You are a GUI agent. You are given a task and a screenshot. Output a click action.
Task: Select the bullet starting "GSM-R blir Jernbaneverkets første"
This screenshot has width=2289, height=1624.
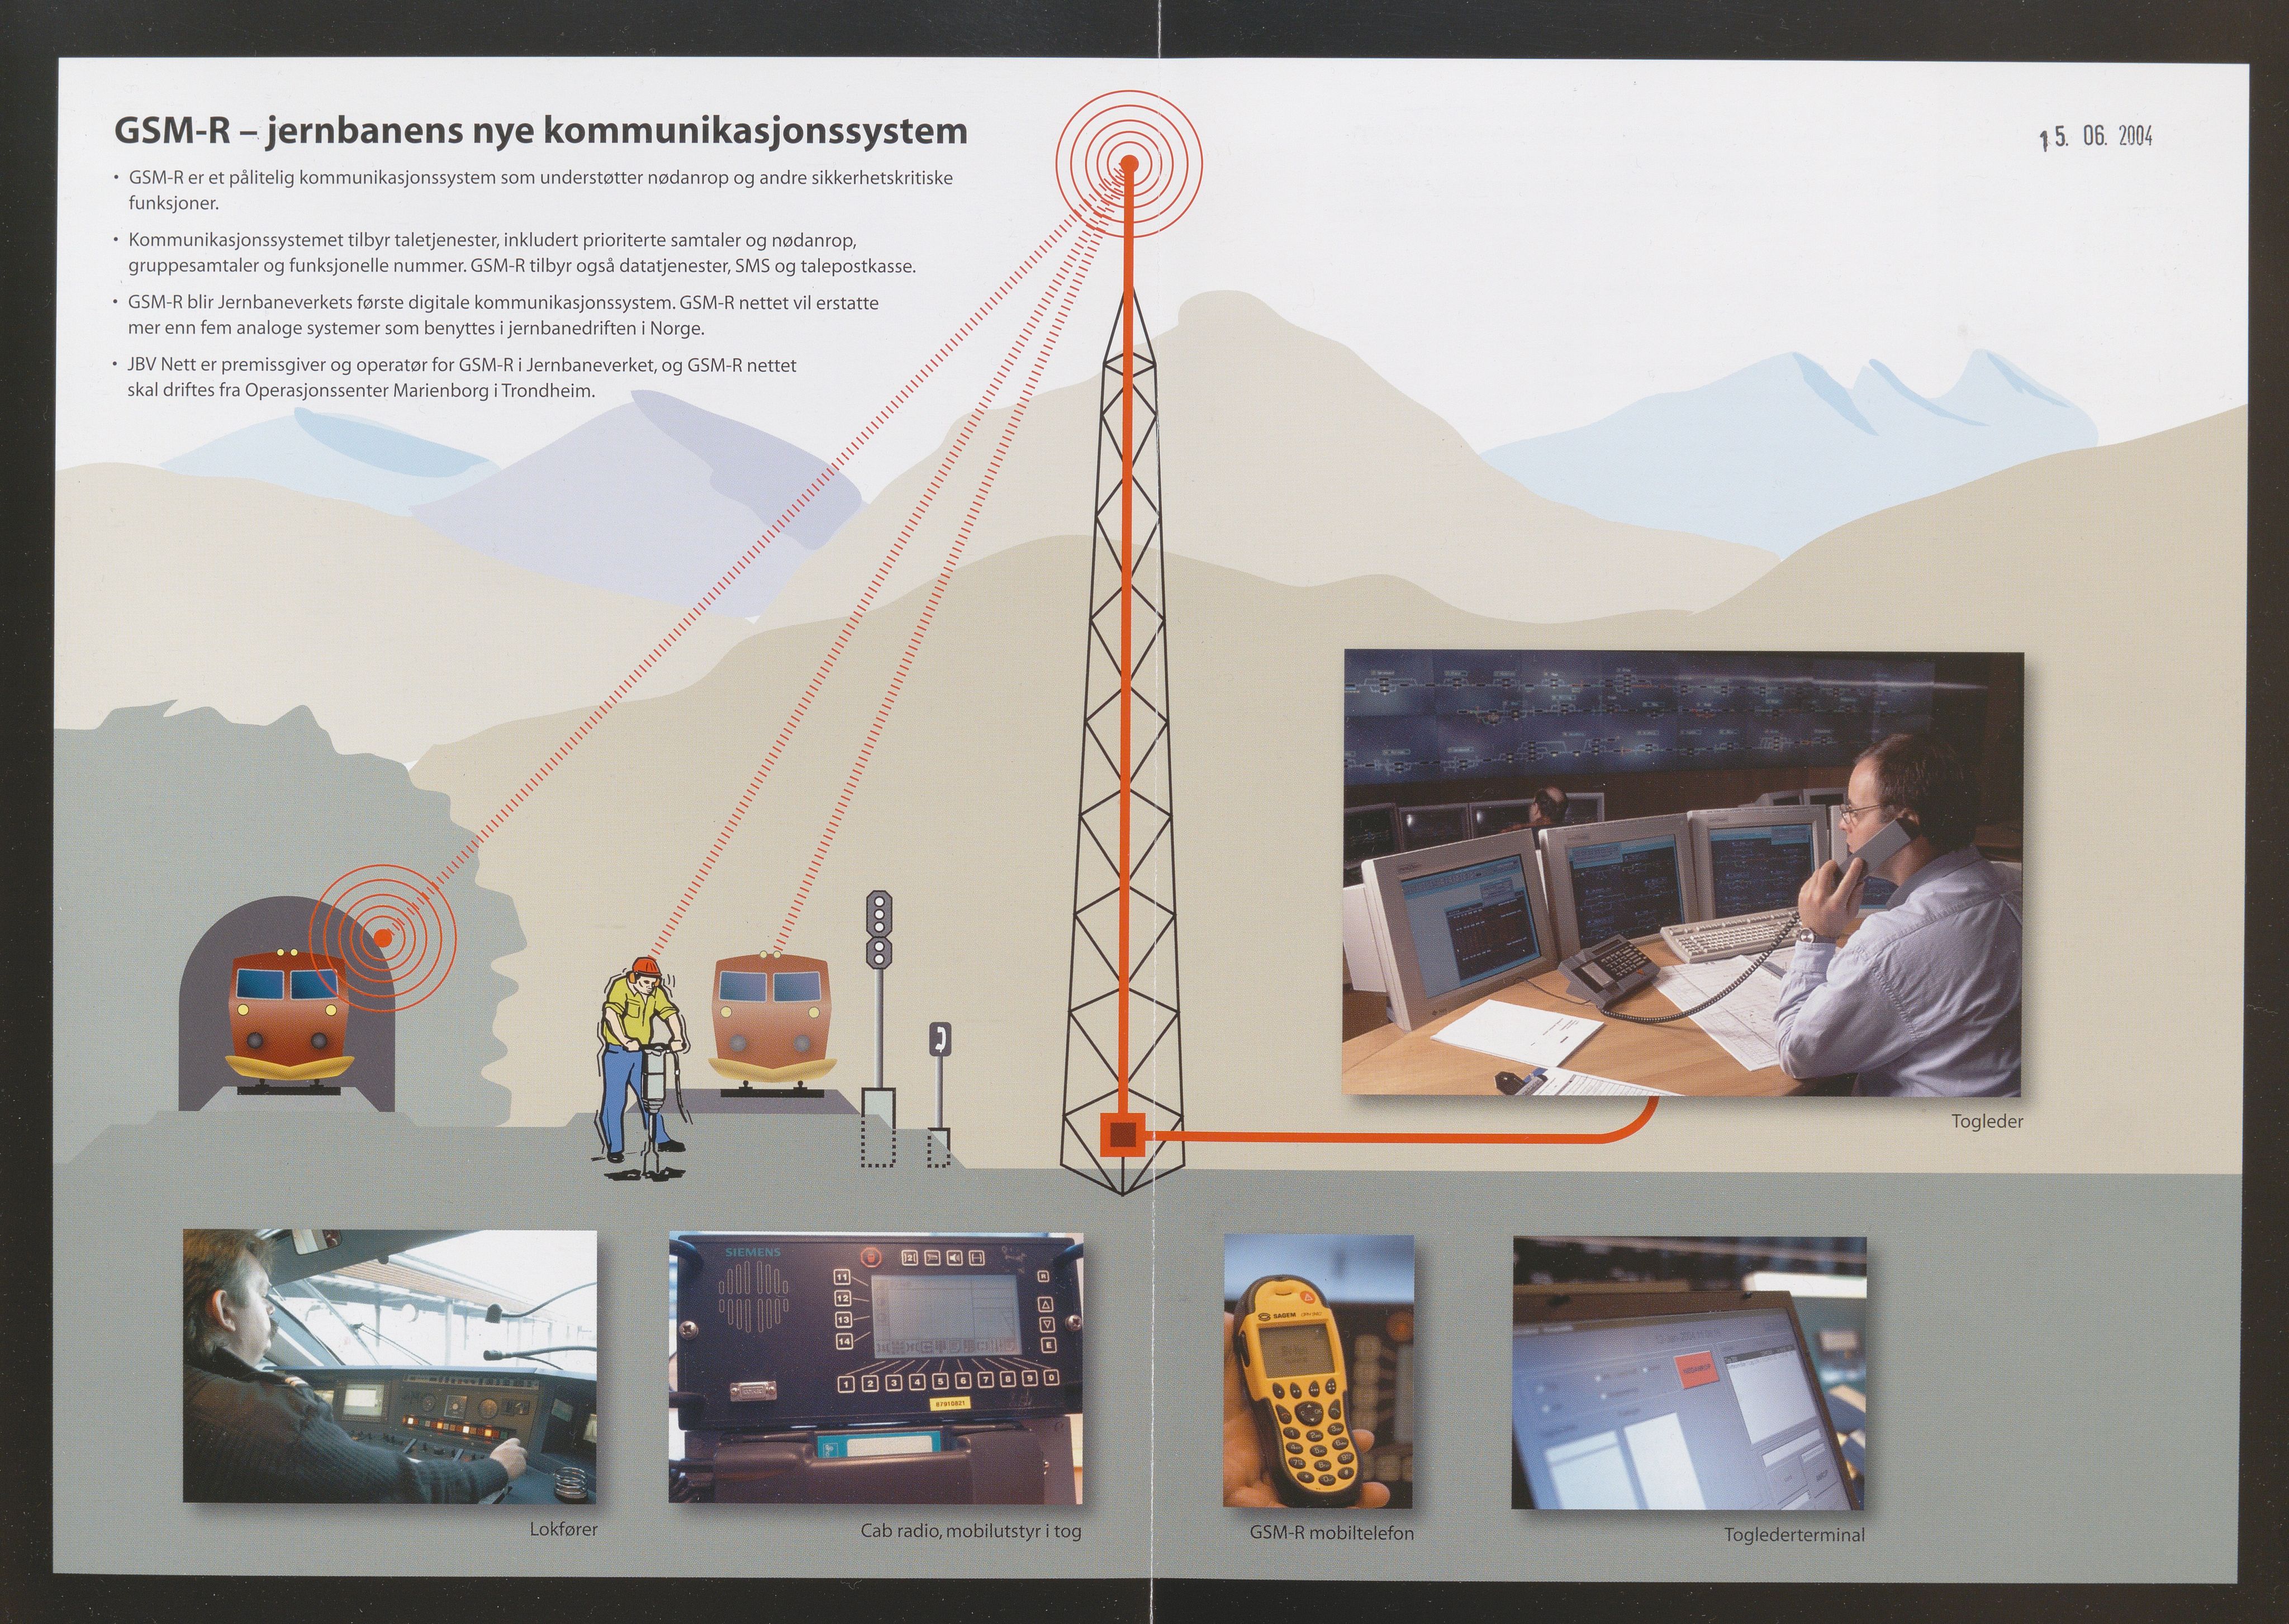(x=496, y=315)
